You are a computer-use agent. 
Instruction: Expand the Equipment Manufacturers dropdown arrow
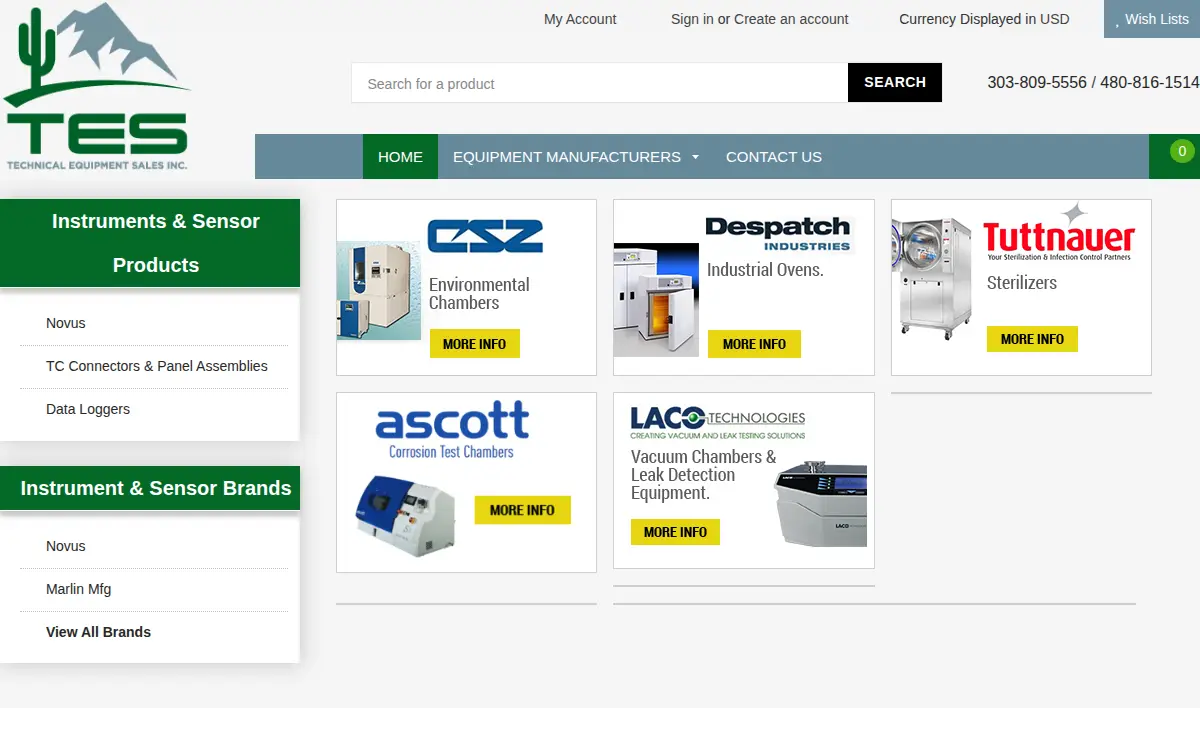click(695, 157)
